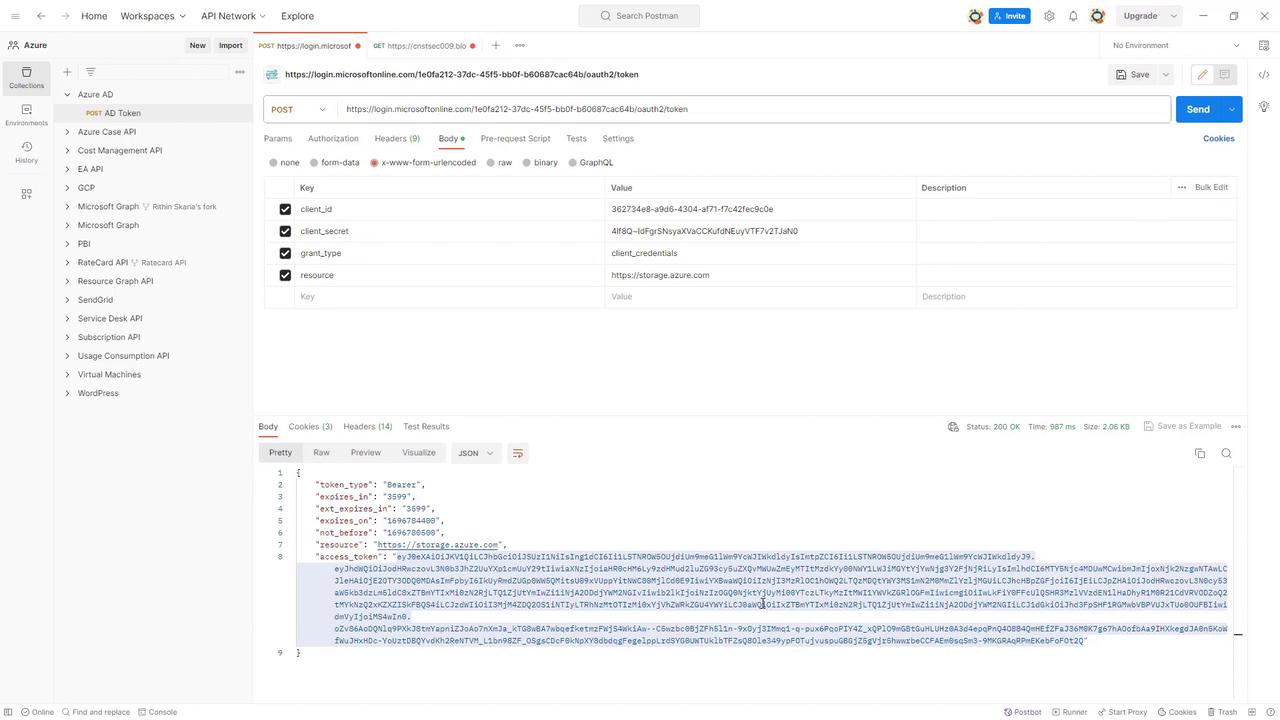Open Postbot in status bar

(1022, 713)
